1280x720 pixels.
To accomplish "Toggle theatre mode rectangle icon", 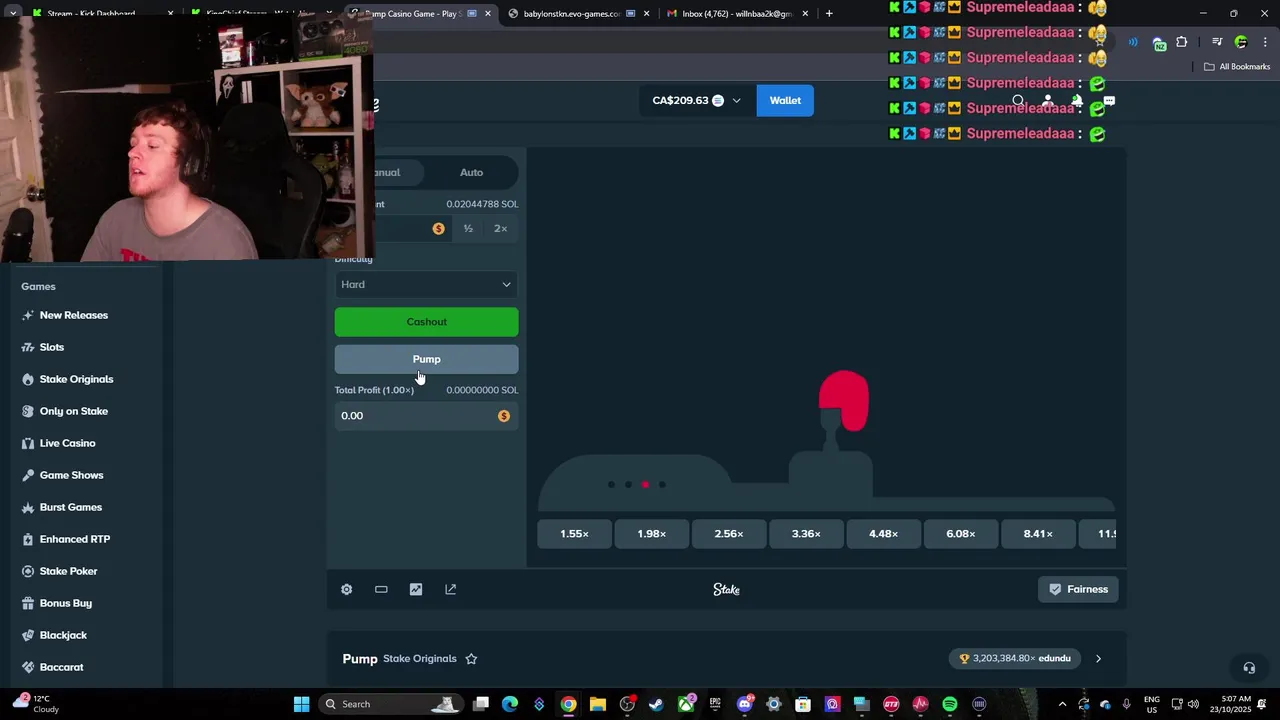I will [x=381, y=589].
